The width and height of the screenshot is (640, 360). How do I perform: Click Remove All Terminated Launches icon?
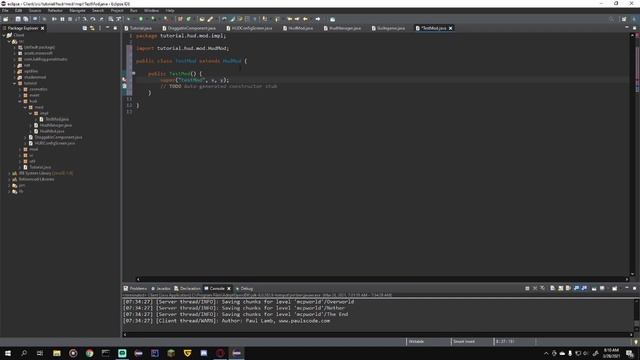[542, 288]
